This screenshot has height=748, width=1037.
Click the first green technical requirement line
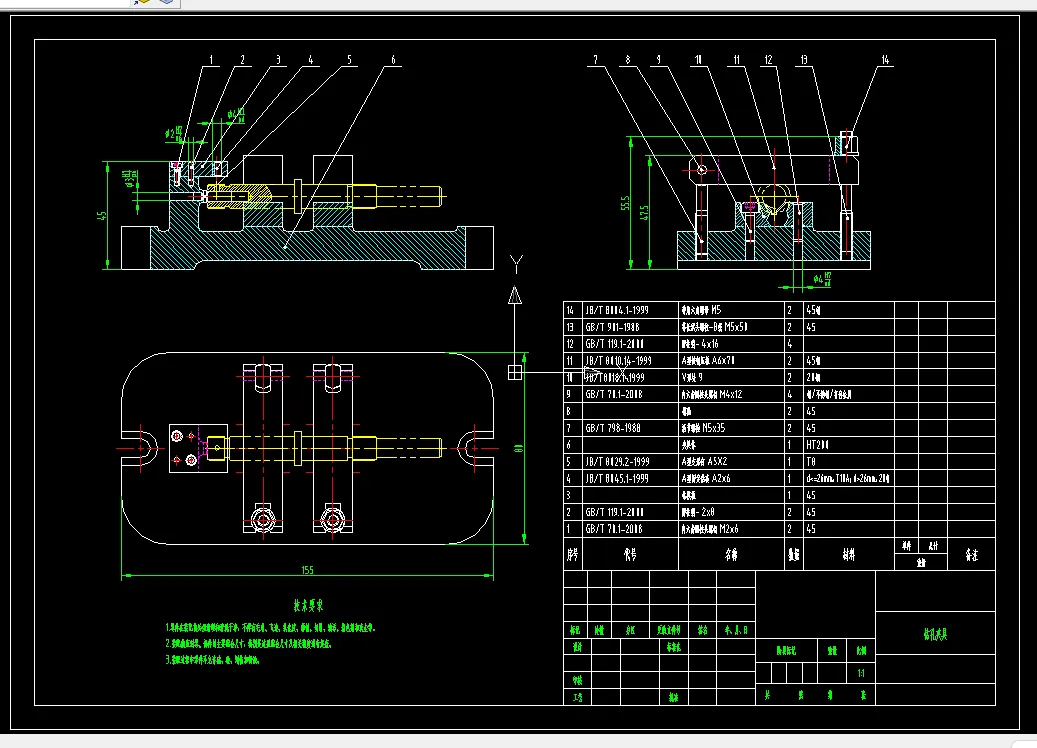pyautogui.click(x=270, y=628)
